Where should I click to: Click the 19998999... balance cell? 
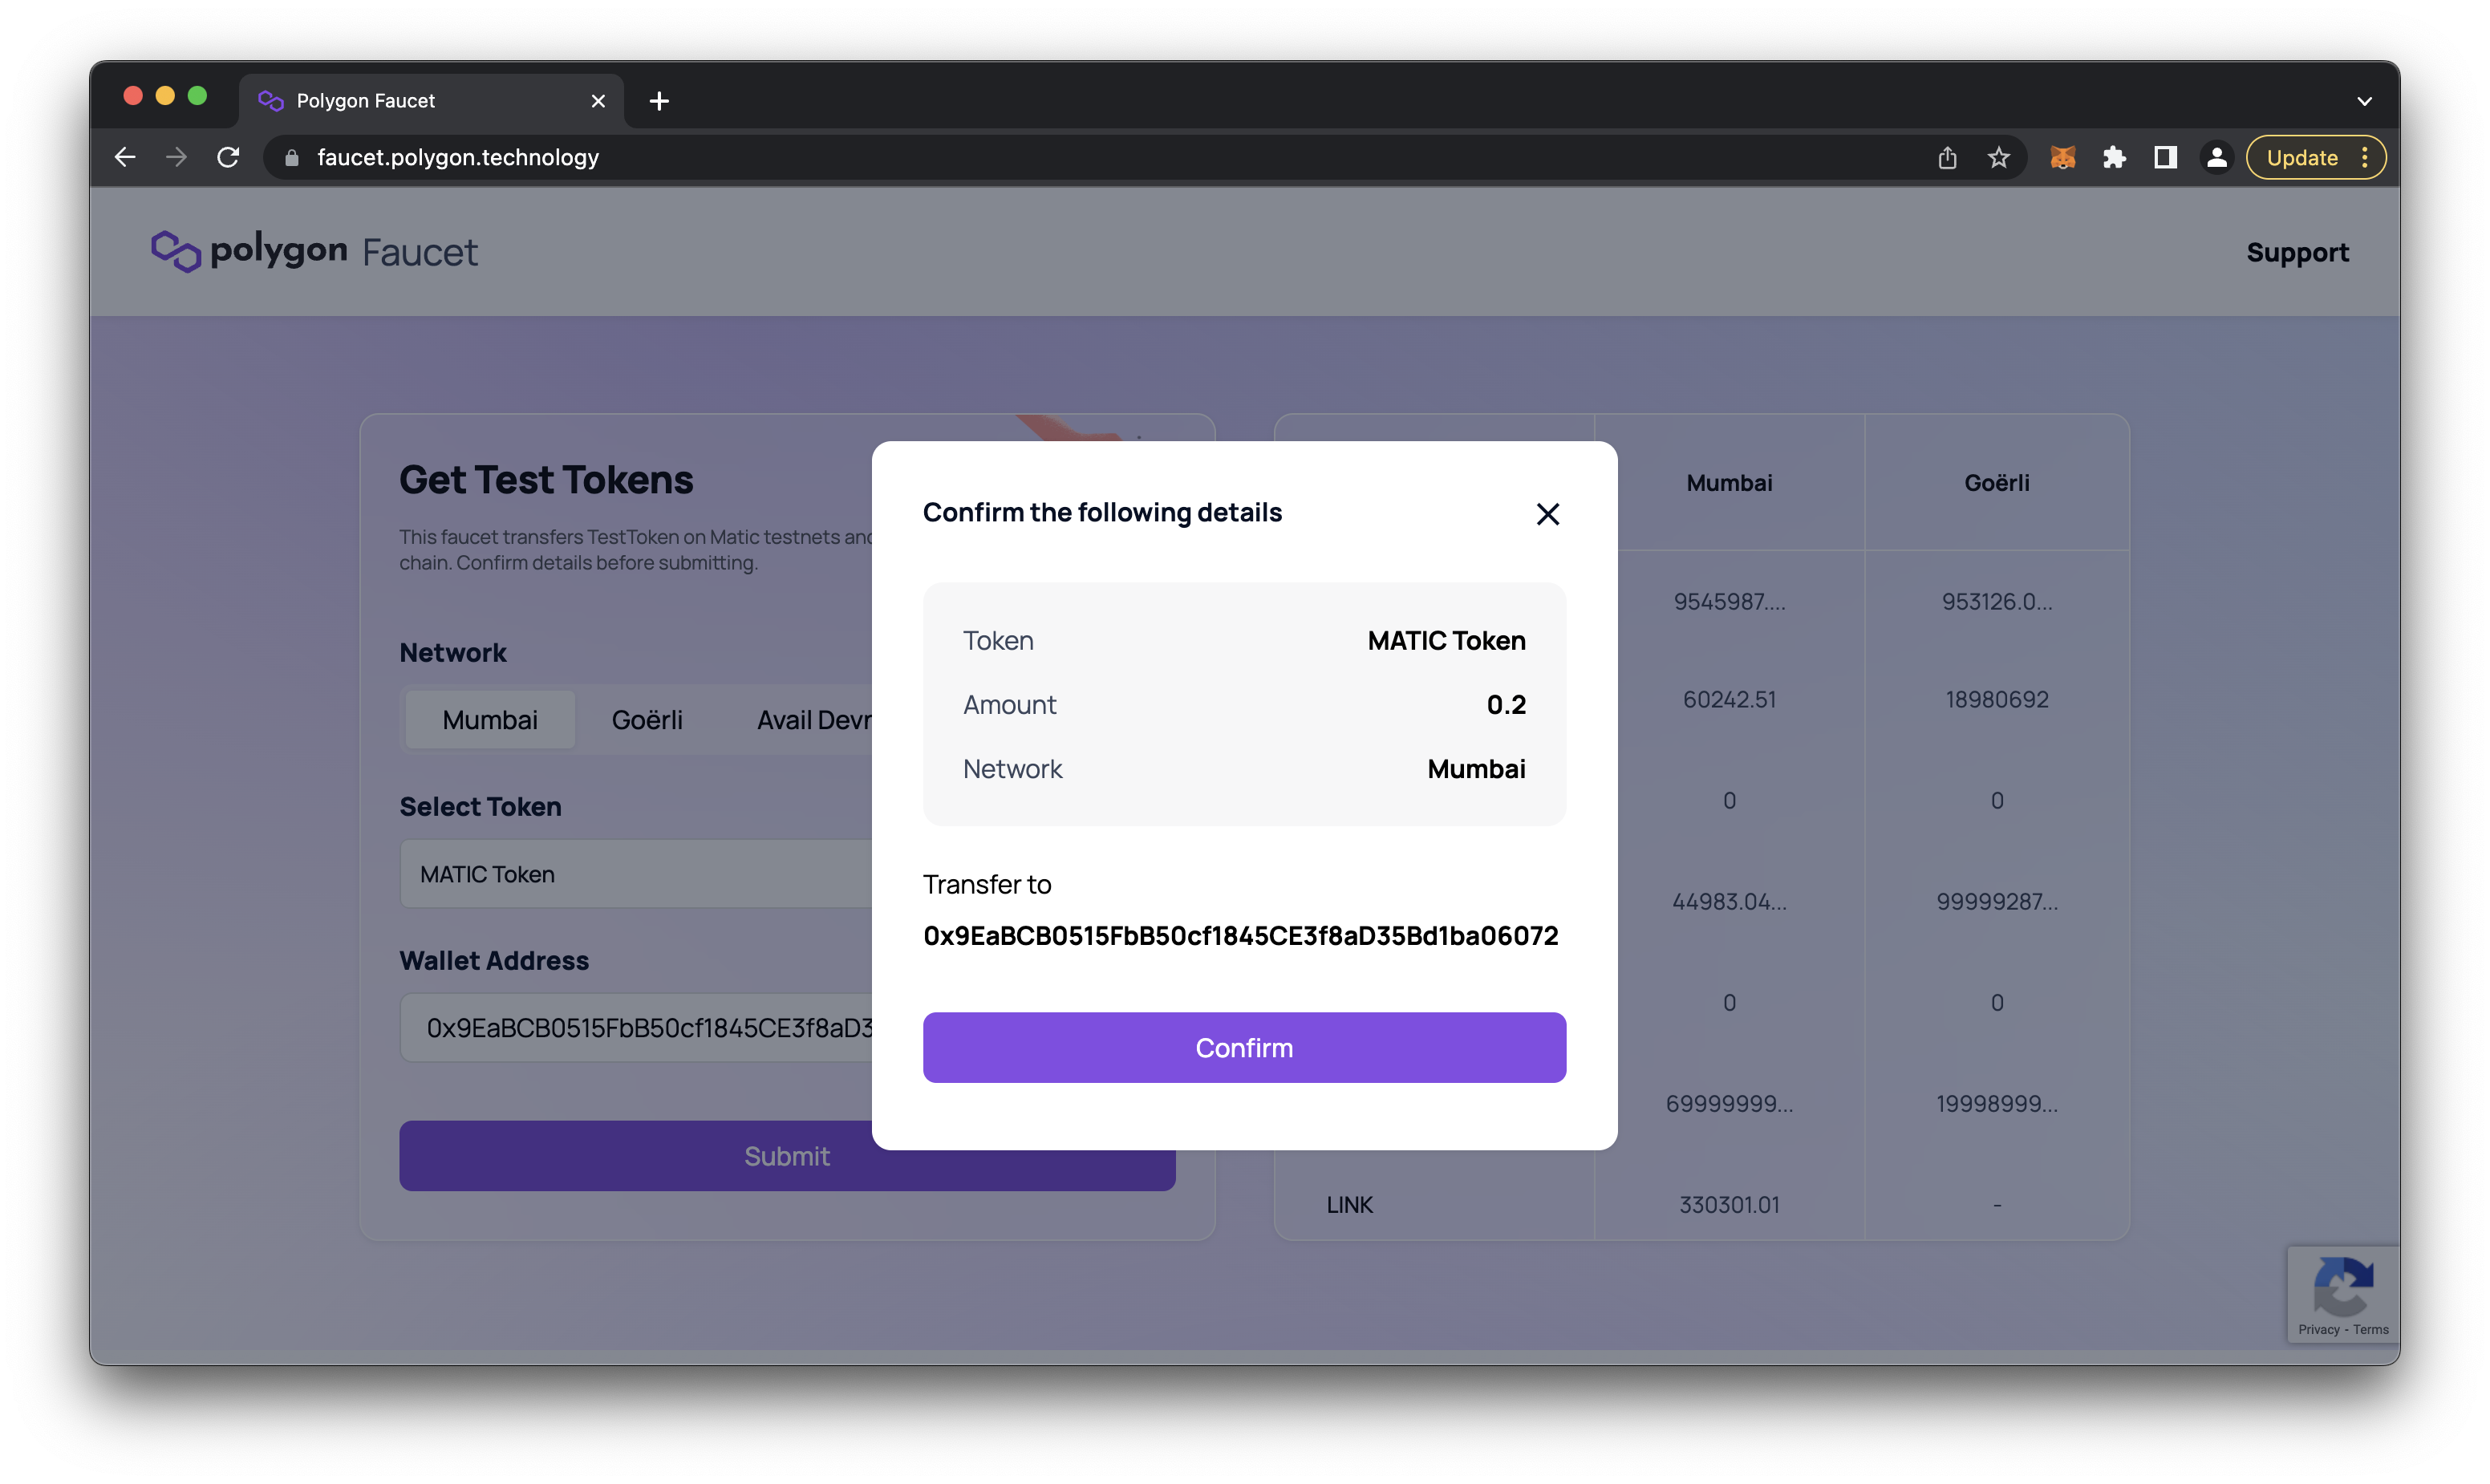tap(1996, 1103)
